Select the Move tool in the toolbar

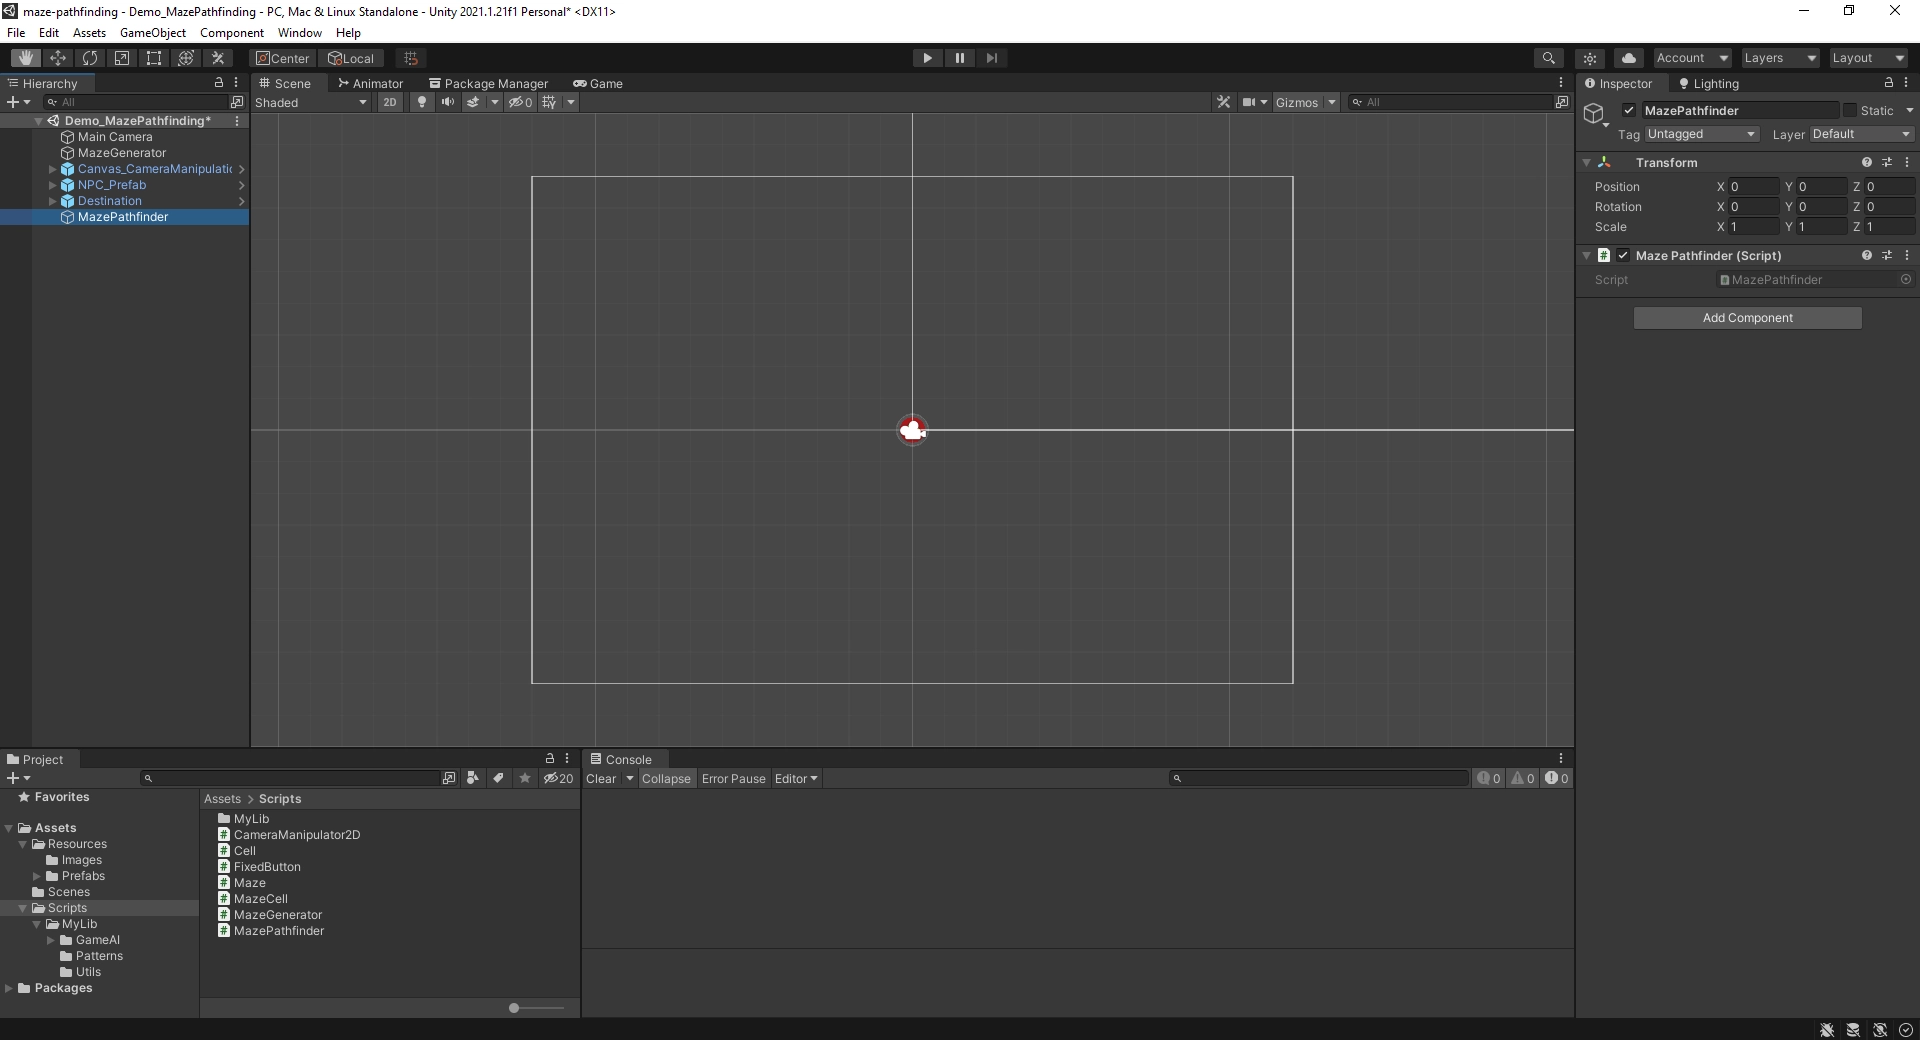coord(58,58)
